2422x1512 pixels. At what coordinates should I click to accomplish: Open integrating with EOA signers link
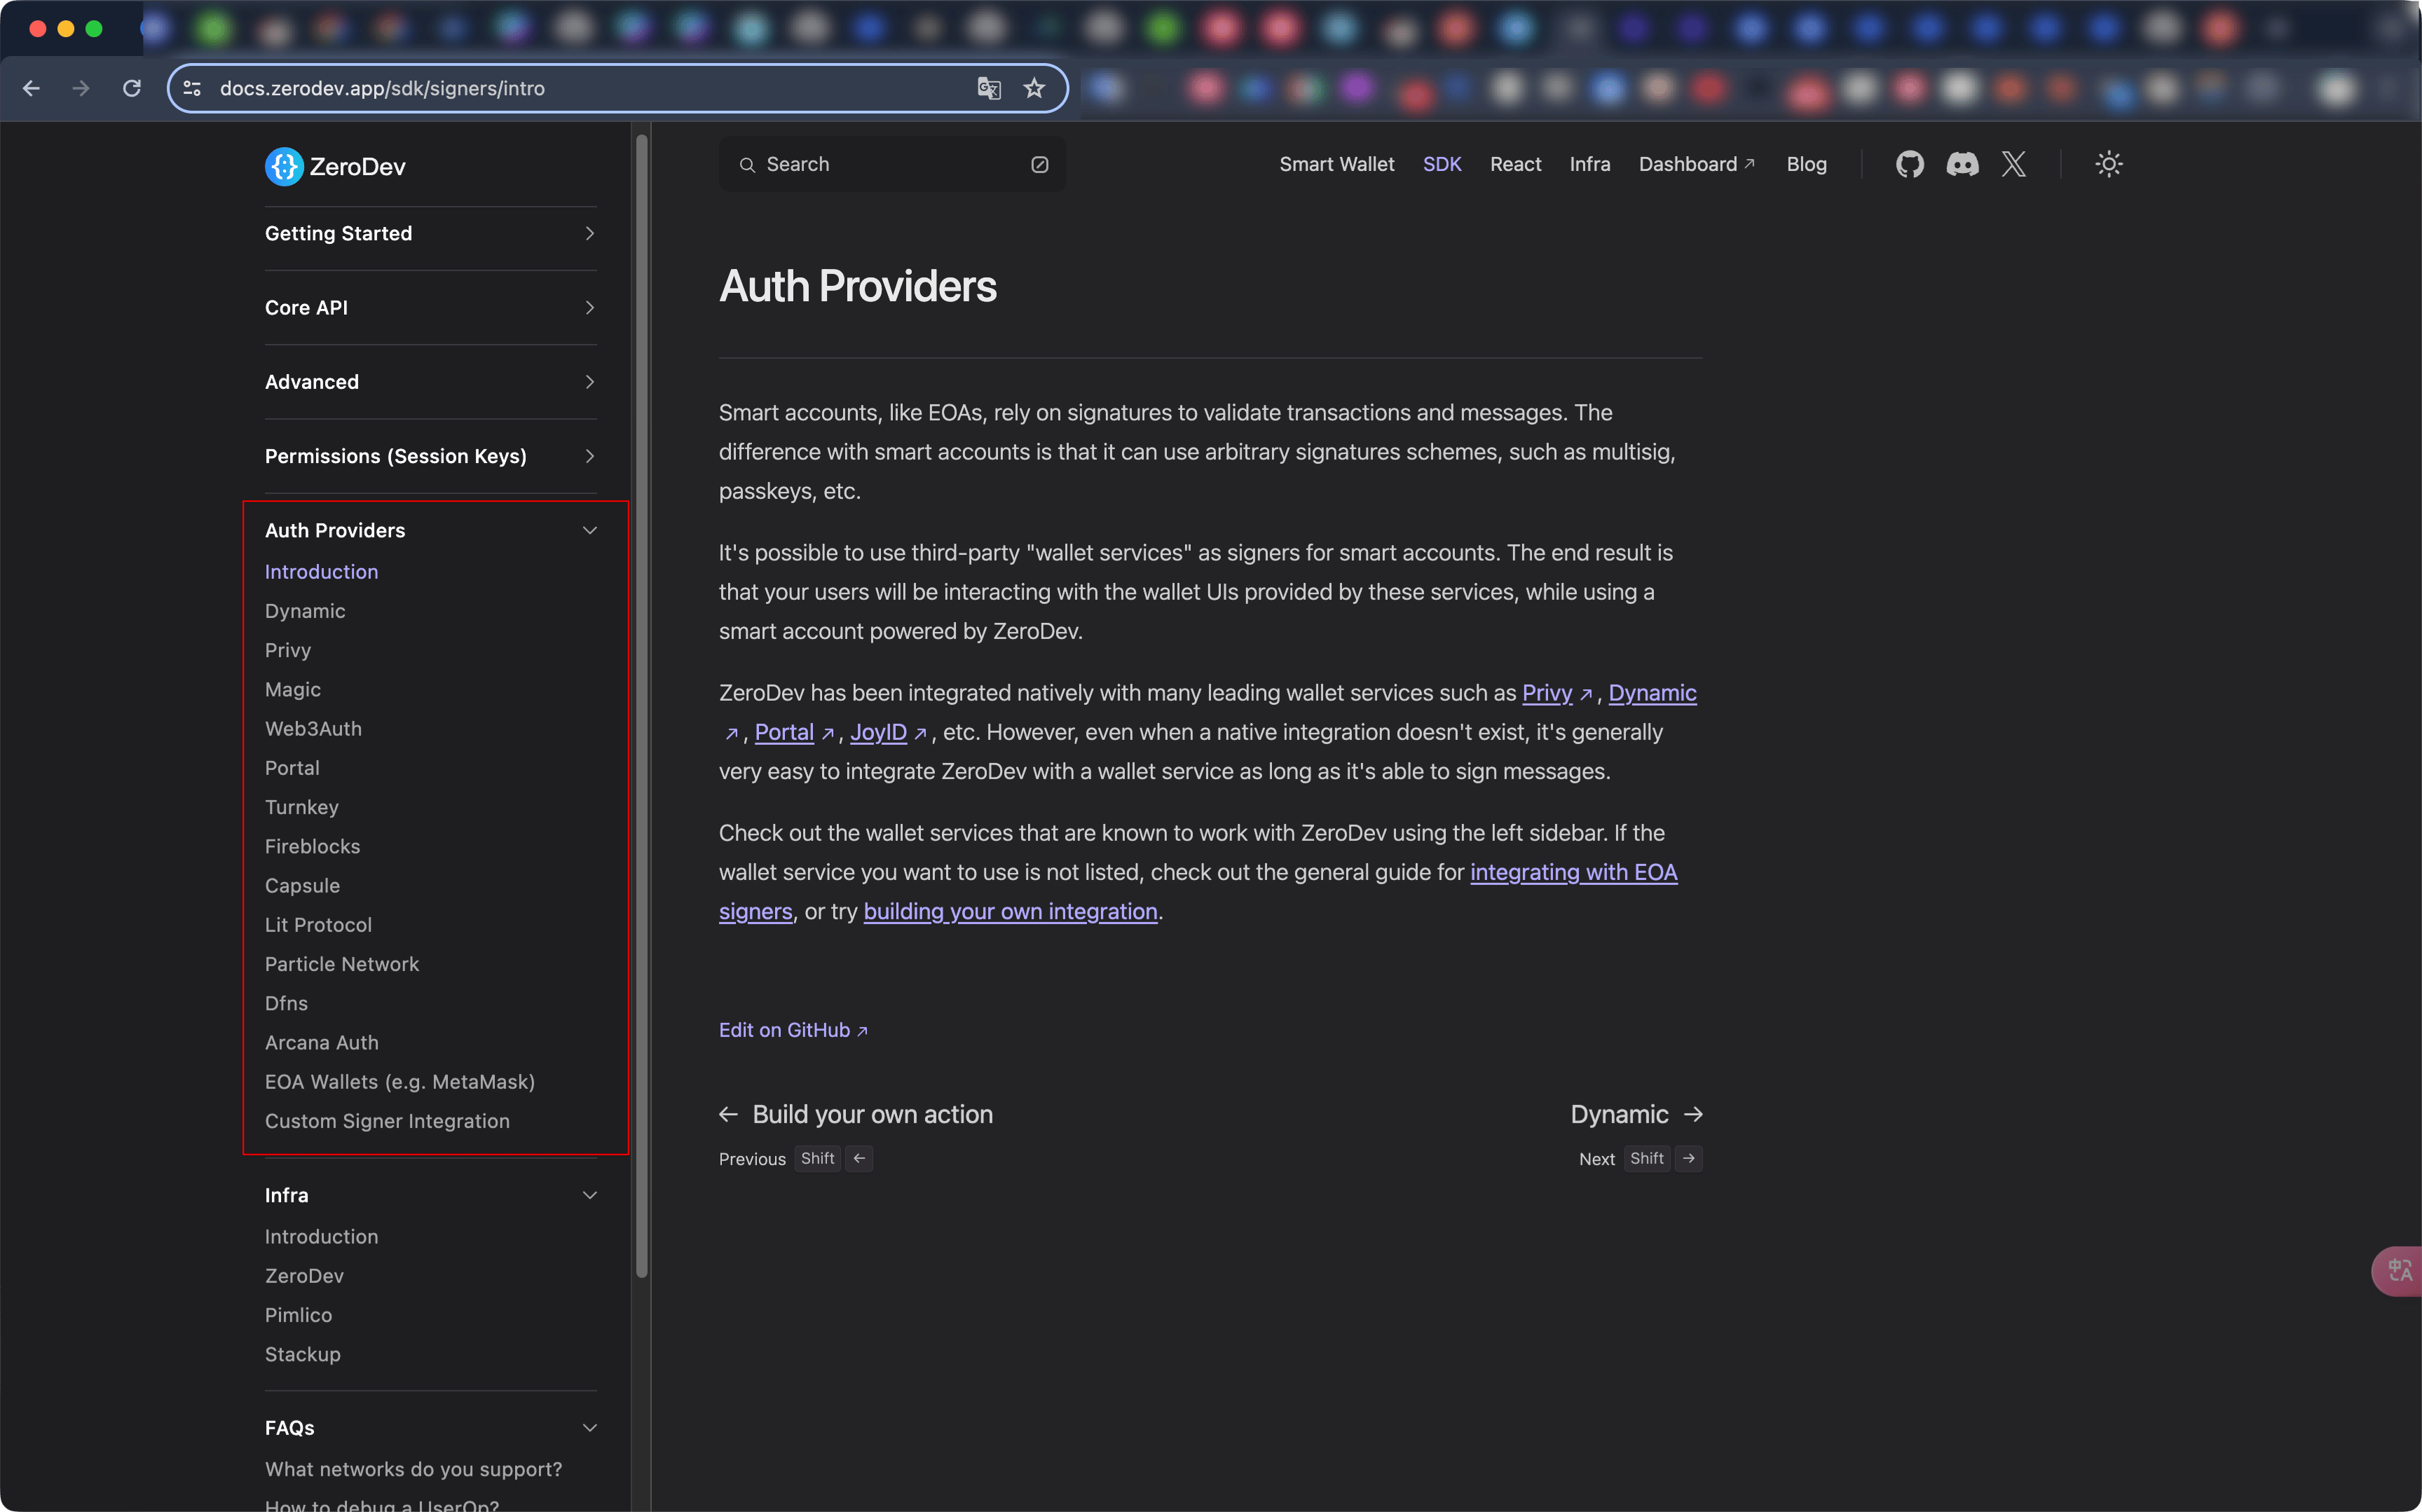click(x=1573, y=872)
